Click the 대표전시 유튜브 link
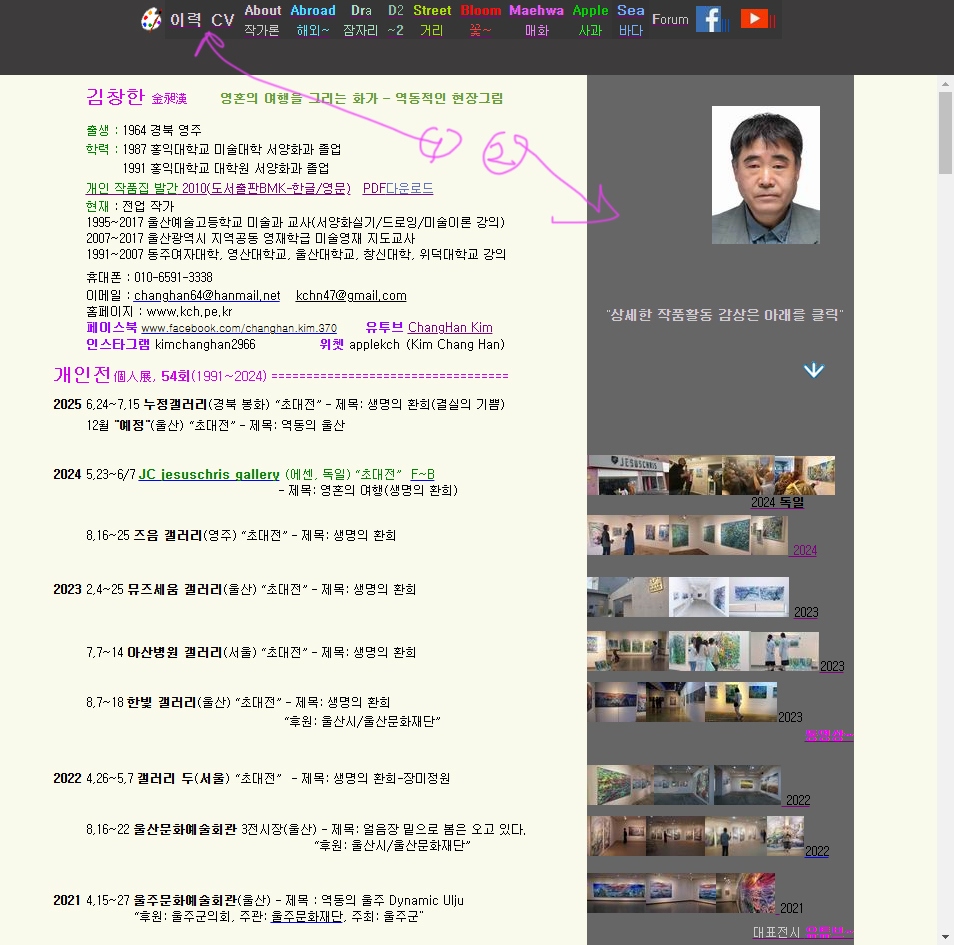Viewport: 954px width, 945px height. [803, 932]
